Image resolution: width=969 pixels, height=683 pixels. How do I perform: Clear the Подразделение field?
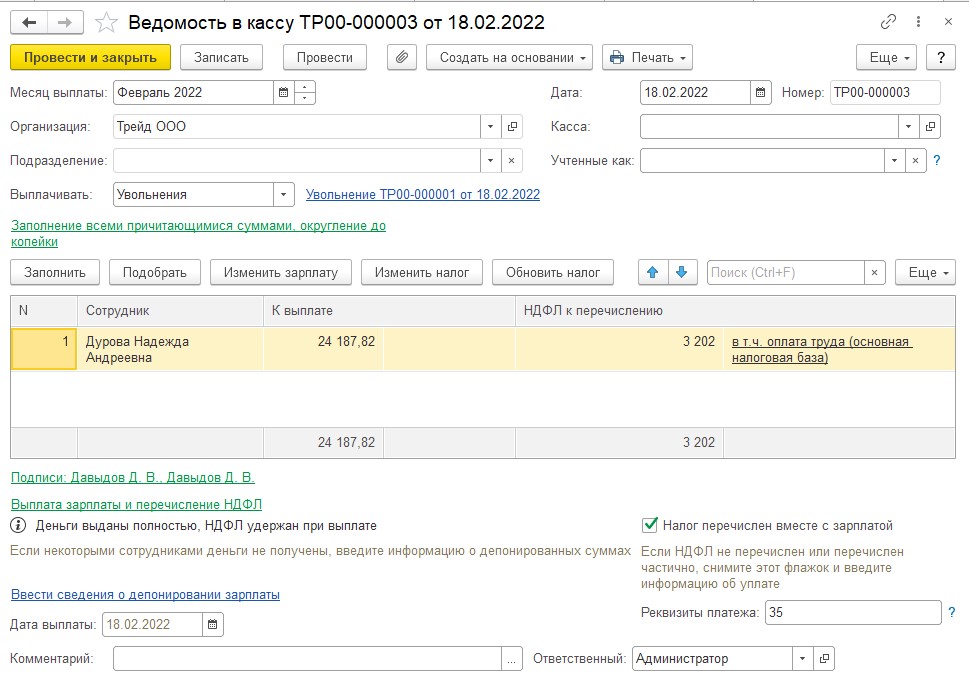pyautogui.click(x=511, y=161)
